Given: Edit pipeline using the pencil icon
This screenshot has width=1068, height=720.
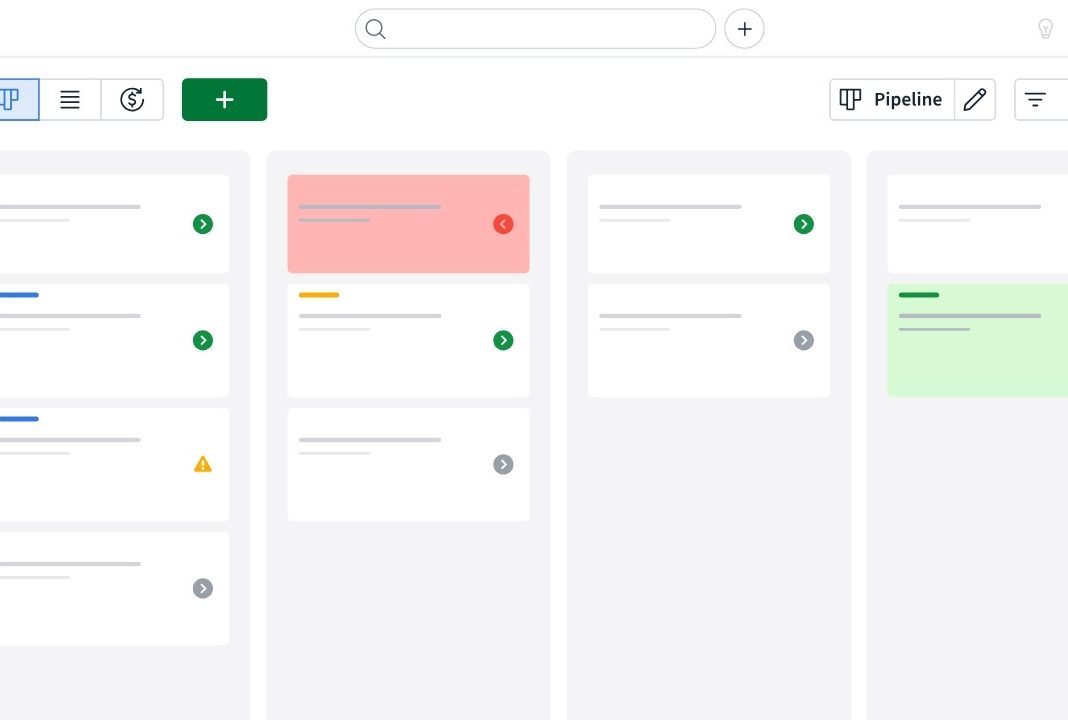Looking at the screenshot, I should tap(975, 99).
